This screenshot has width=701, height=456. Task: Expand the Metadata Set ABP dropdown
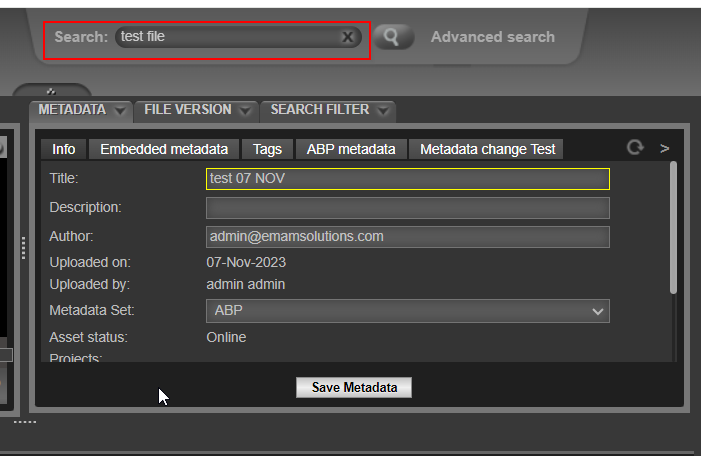[x=598, y=311]
